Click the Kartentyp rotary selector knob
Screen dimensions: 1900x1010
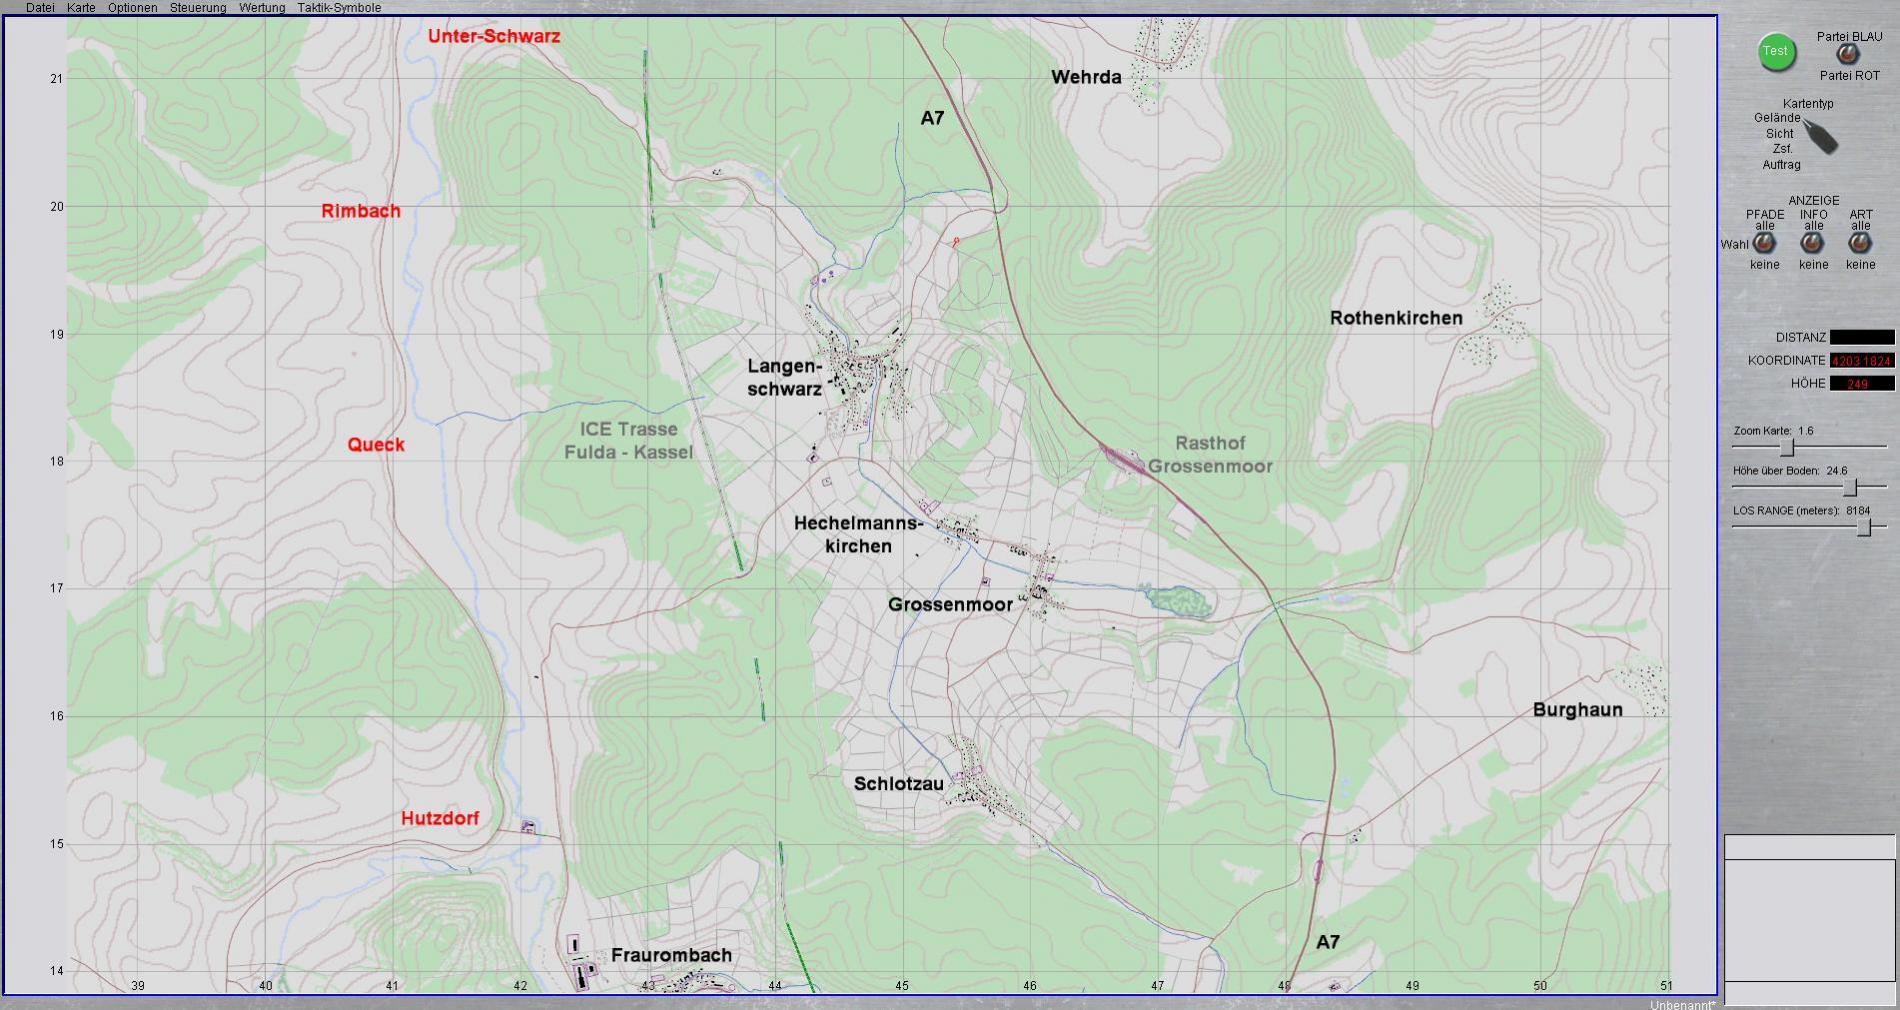pyautogui.click(x=1822, y=136)
